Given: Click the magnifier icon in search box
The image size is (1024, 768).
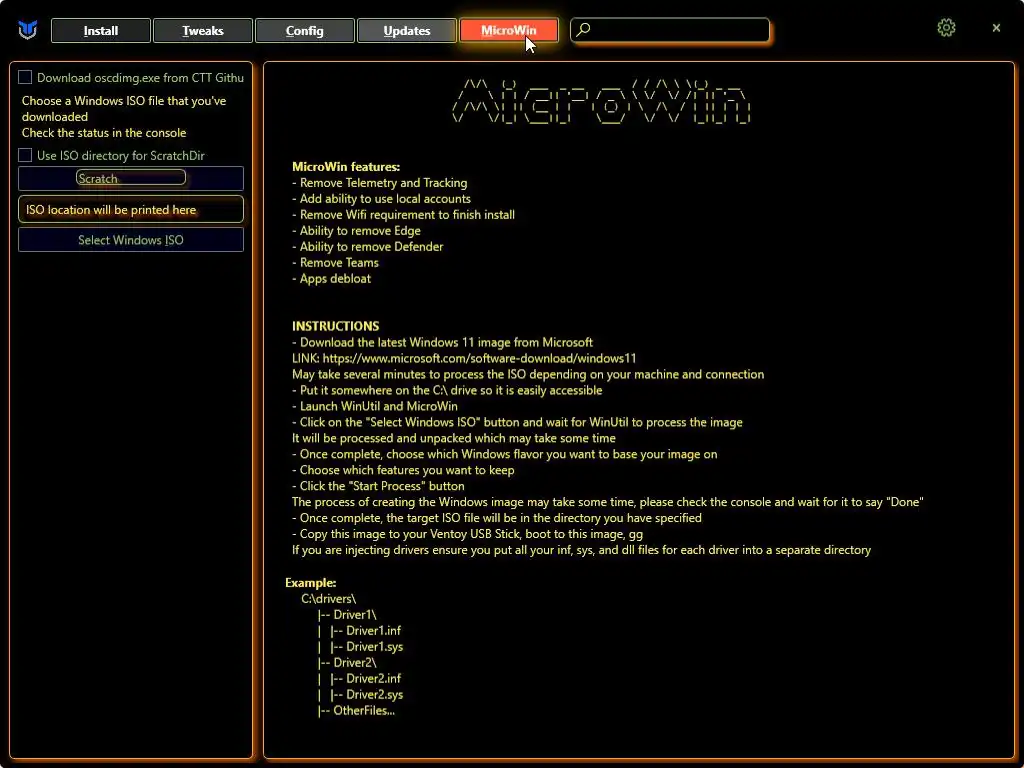Looking at the screenshot, I should click(583, 29).
